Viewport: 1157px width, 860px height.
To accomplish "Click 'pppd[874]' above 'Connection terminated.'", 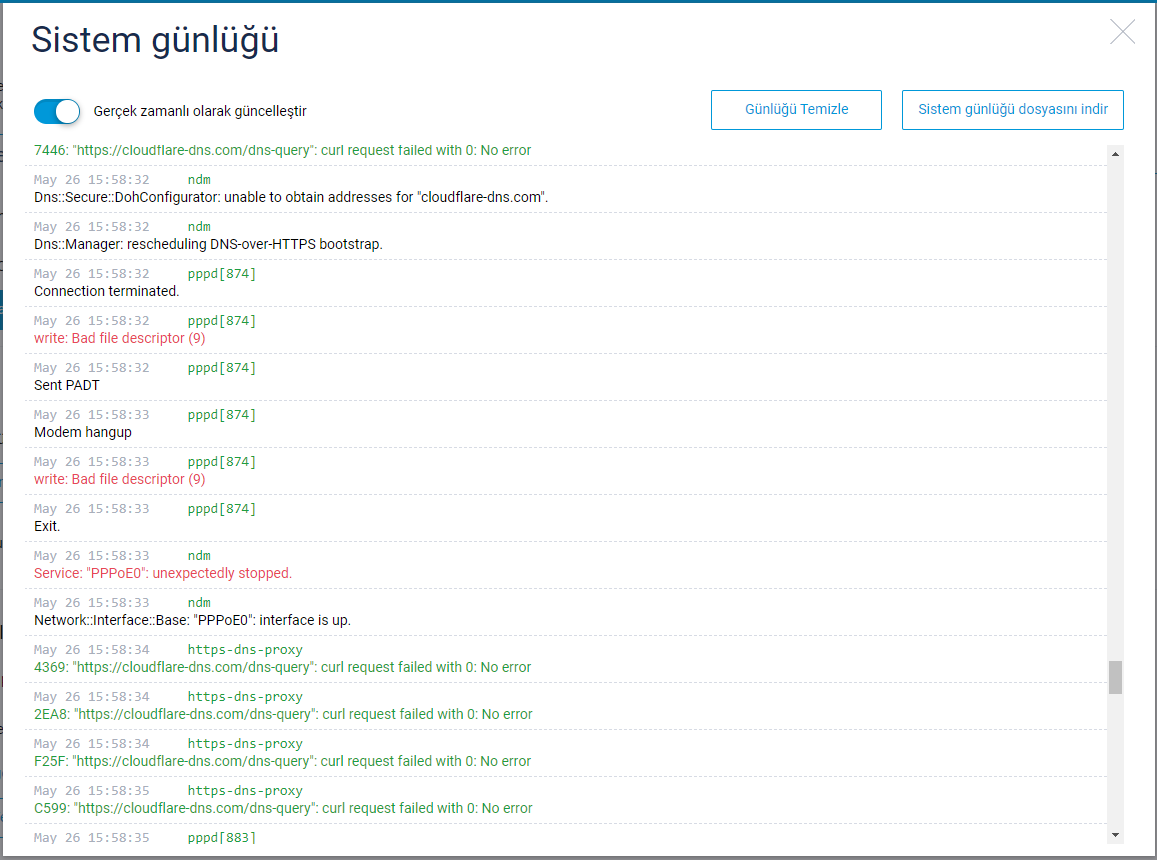I will (221, 274).
